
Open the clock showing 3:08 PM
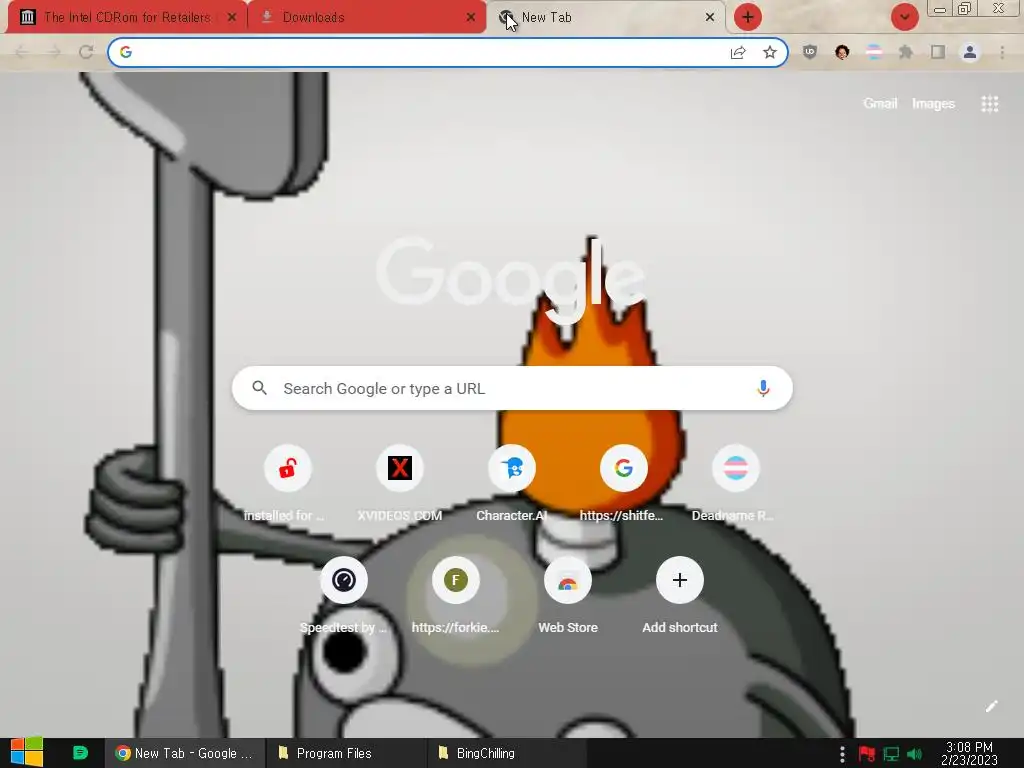[969, 753]
